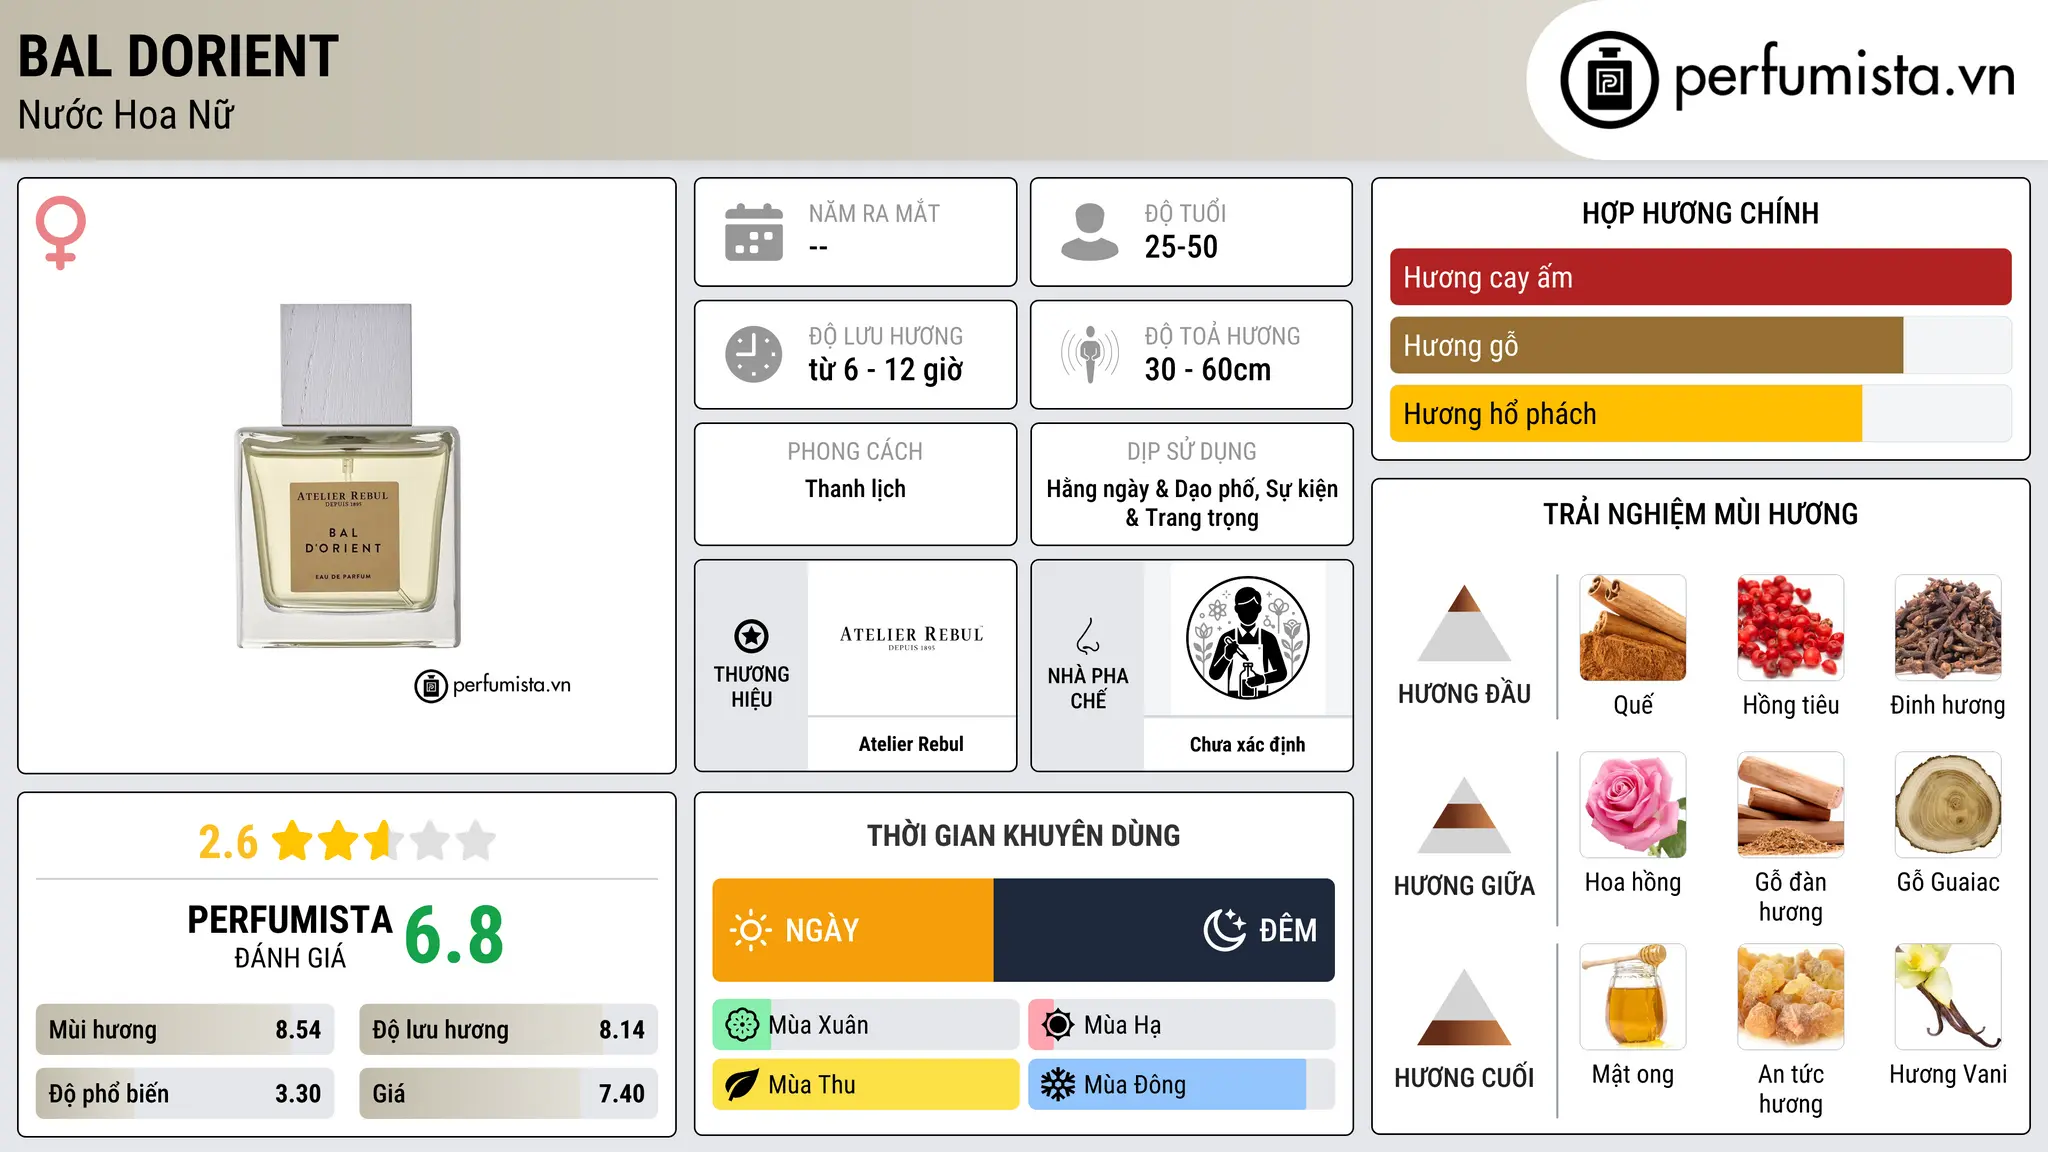
Task: Click the top notes pyramid icon
Action: click(1464, 623)
